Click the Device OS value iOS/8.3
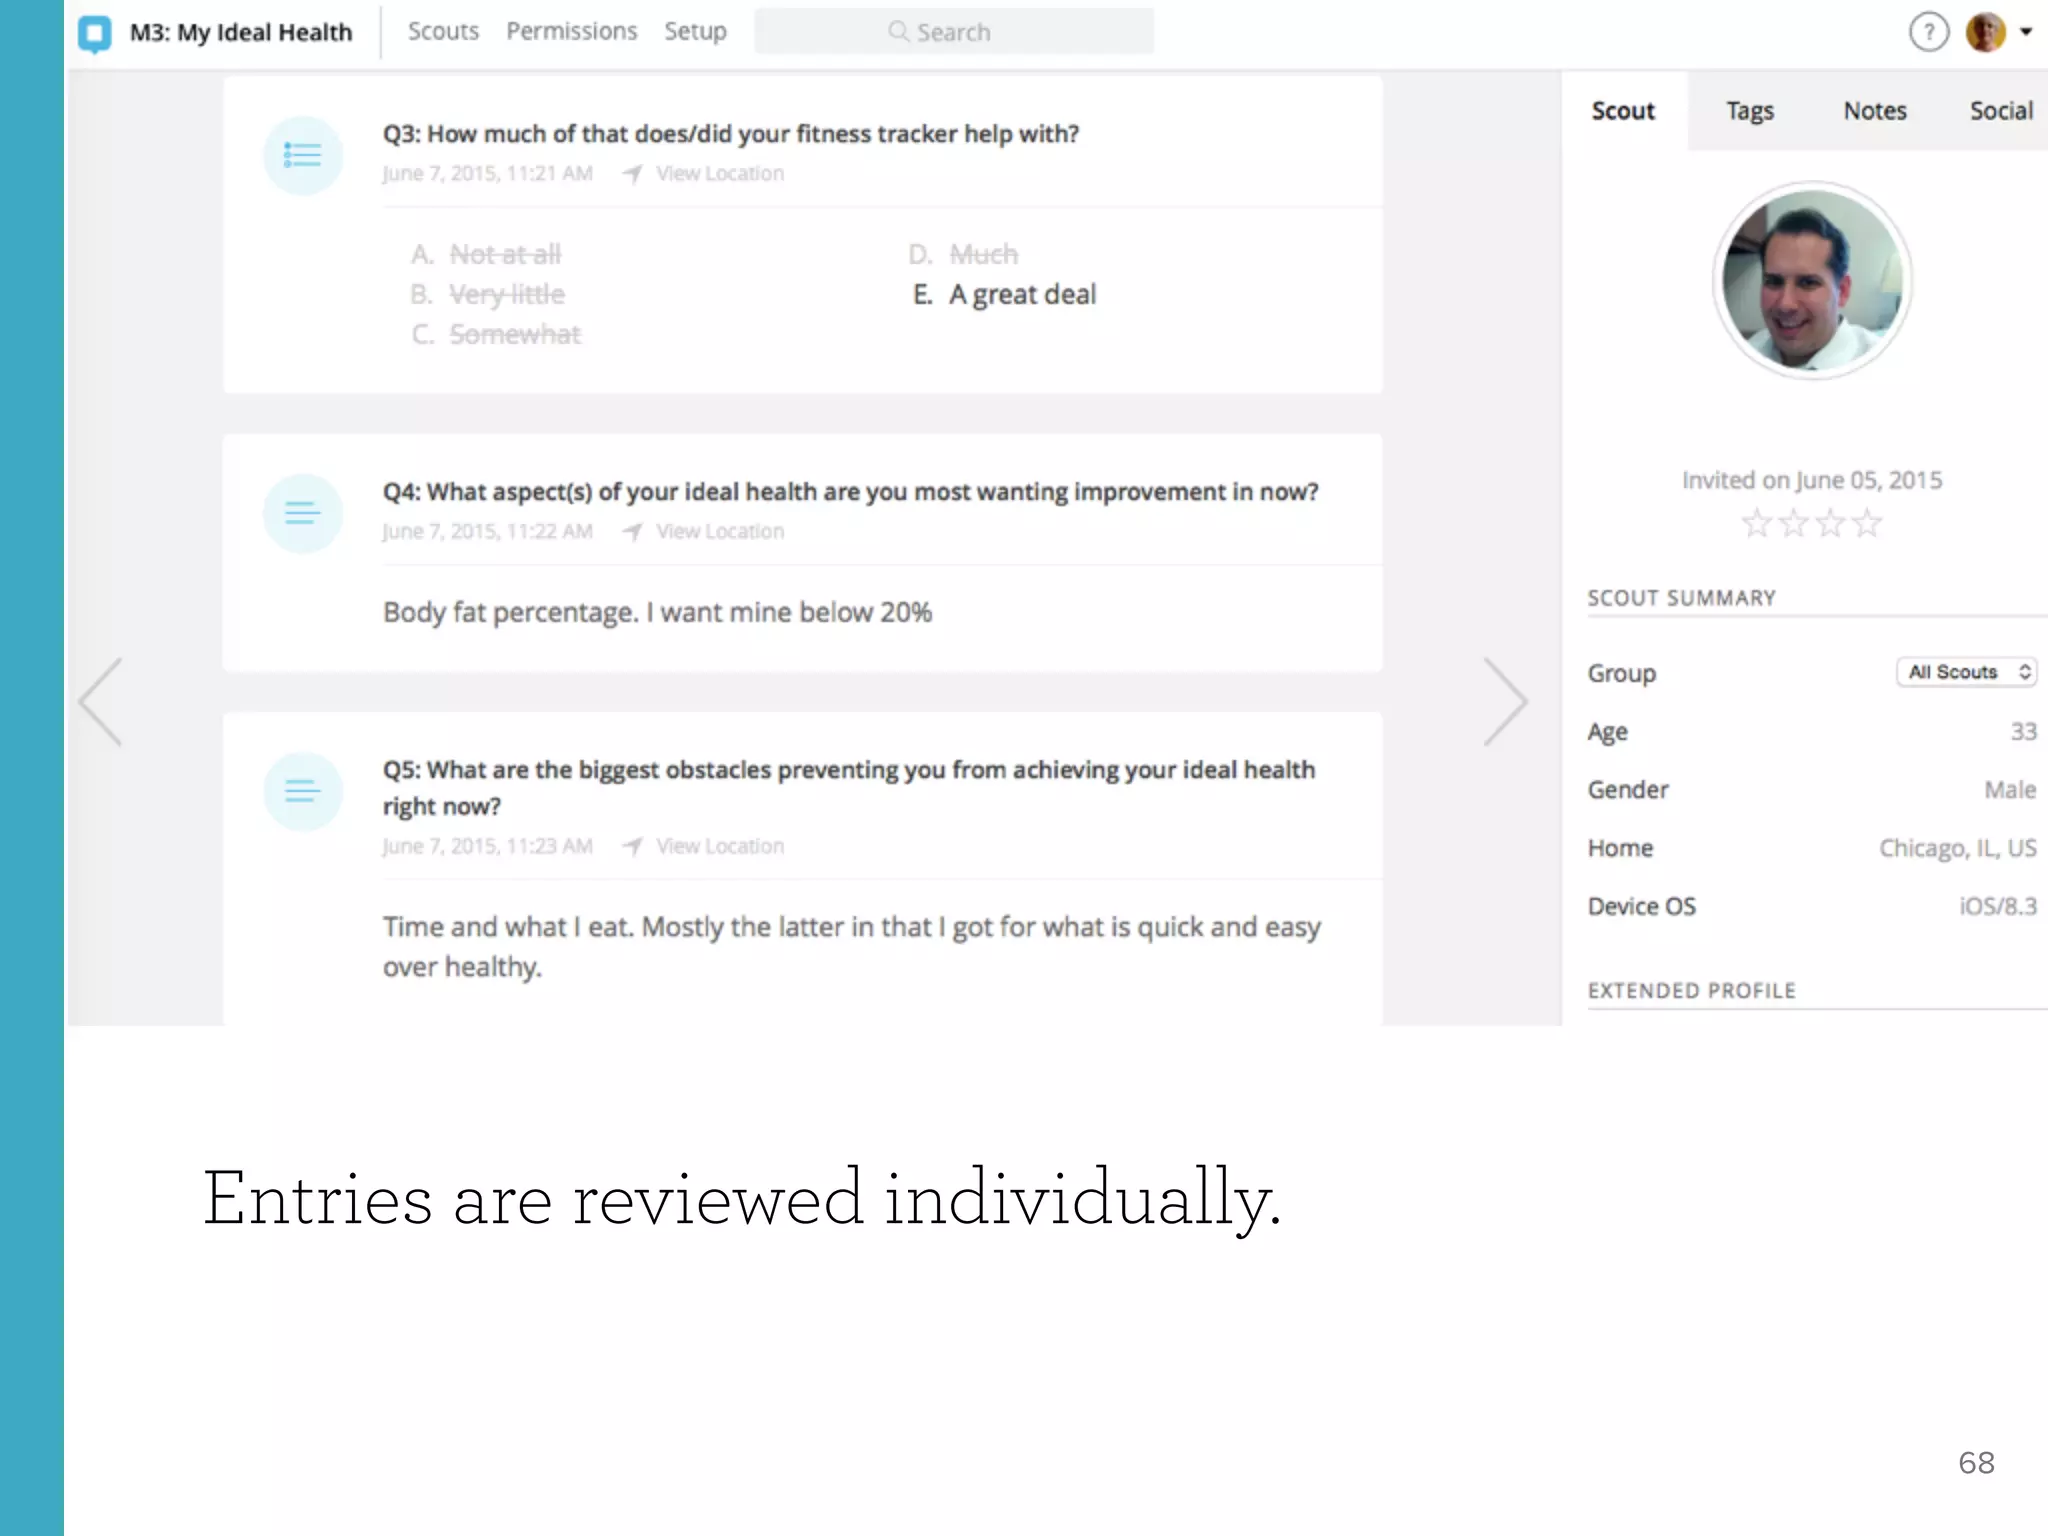 [x=1998, y=907]
